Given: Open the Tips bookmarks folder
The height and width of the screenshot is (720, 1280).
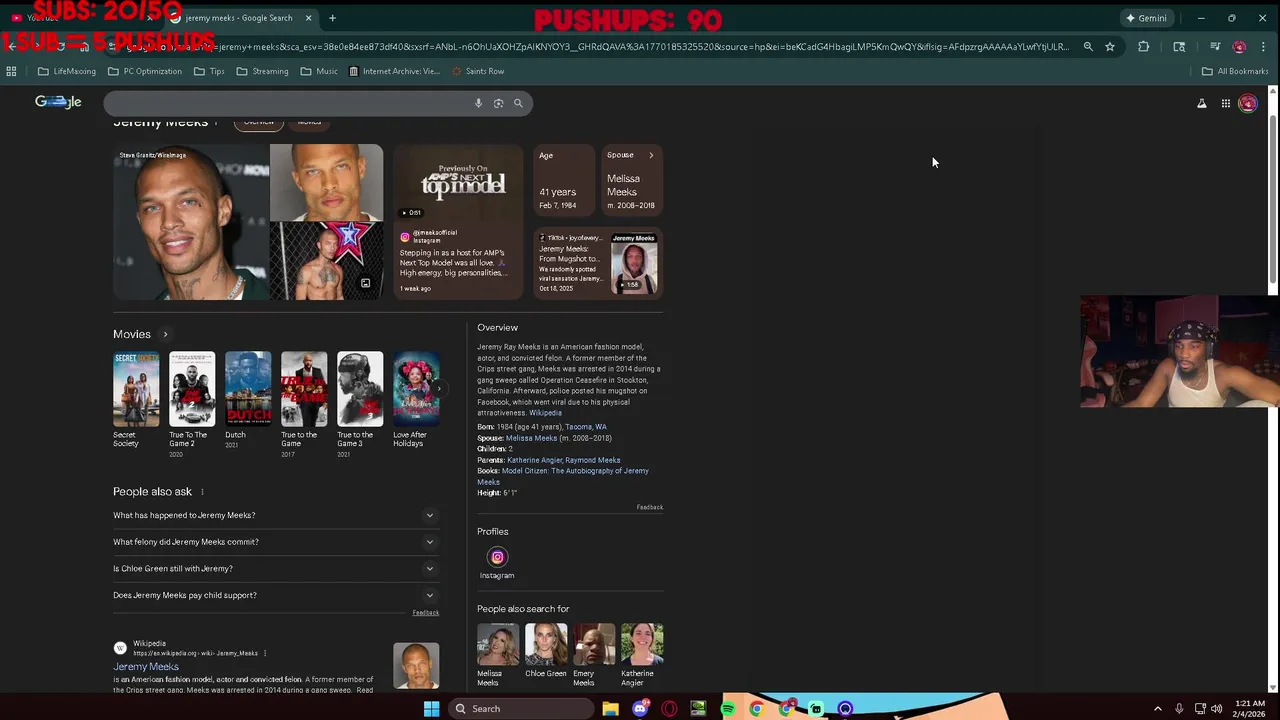Looking at the screenshot, I should (209, 71).
